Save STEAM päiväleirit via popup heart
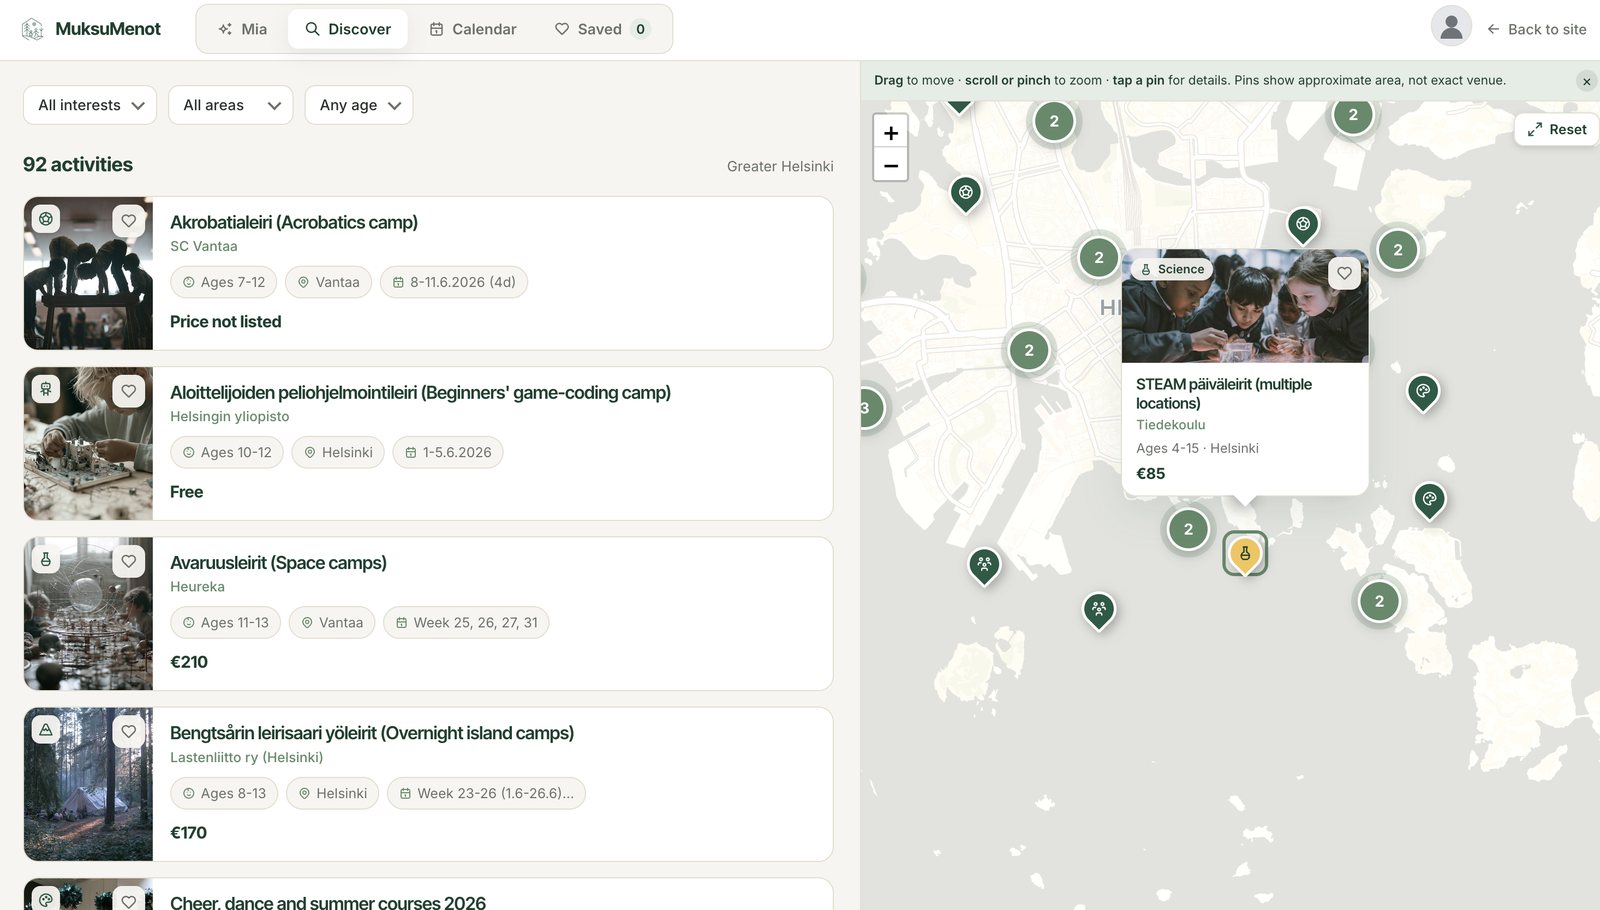Screen dimensions: 1600x910 [x=1344, y=273]
